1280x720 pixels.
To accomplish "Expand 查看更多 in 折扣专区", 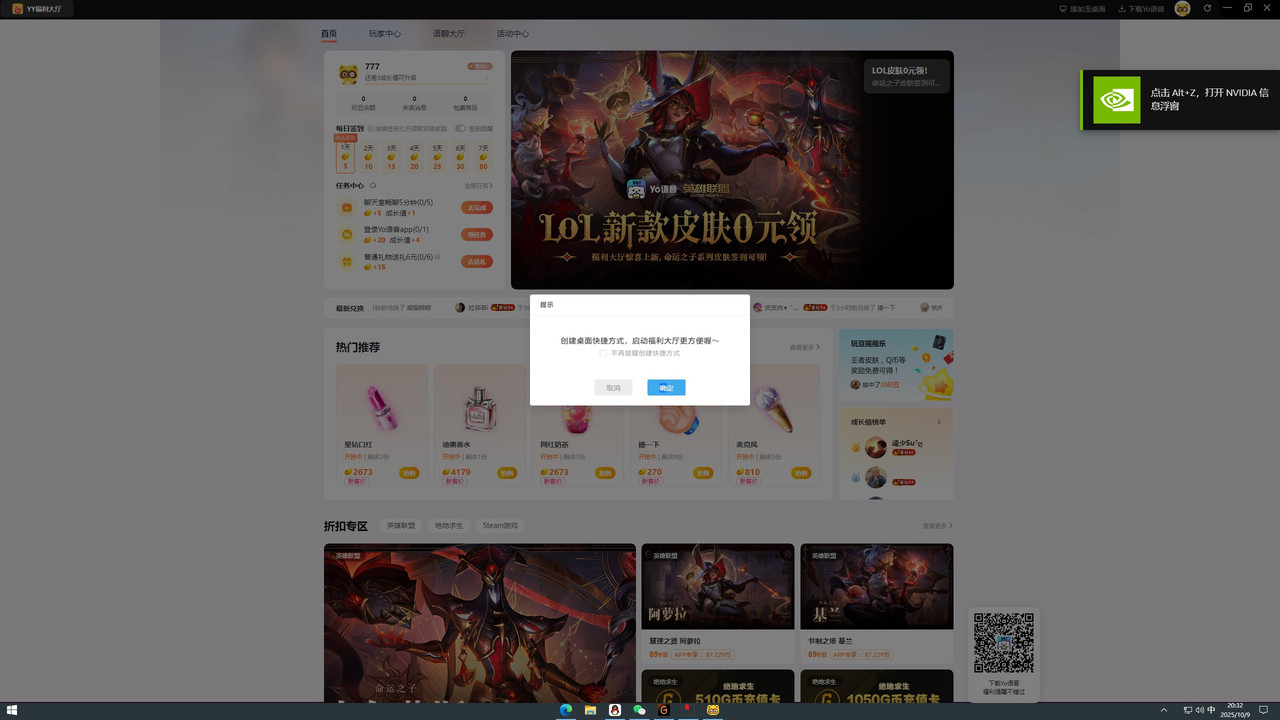I will (x=937, y=526).
